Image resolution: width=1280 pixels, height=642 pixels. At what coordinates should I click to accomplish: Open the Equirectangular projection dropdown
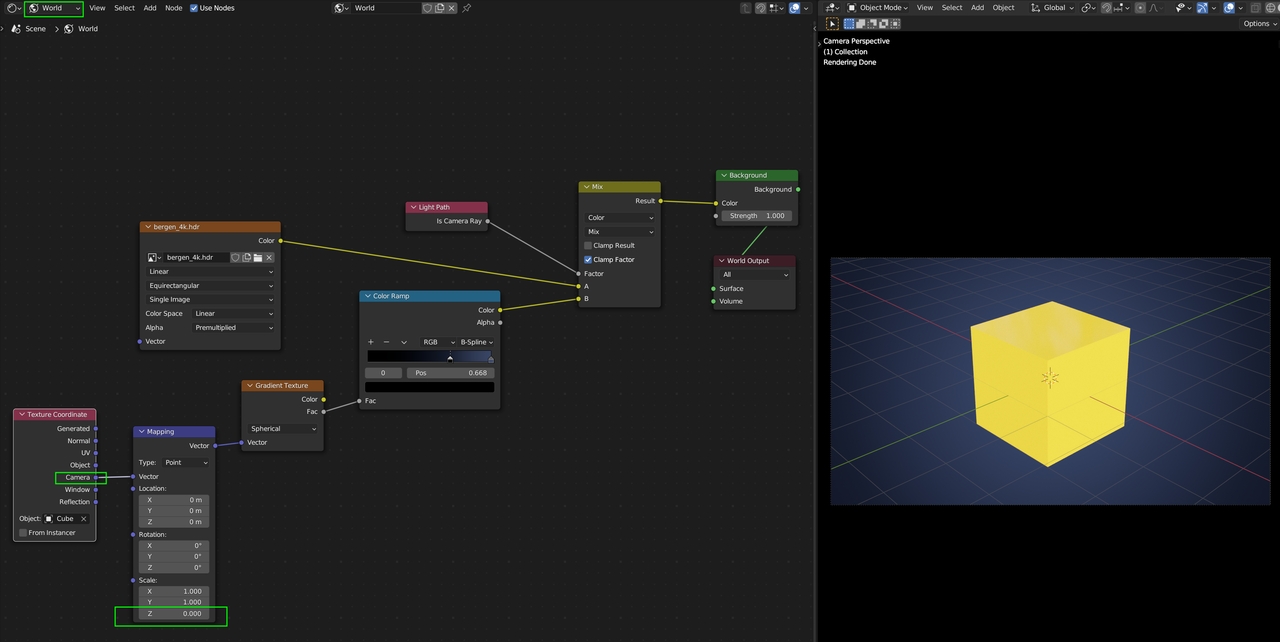tap(210, 285)
